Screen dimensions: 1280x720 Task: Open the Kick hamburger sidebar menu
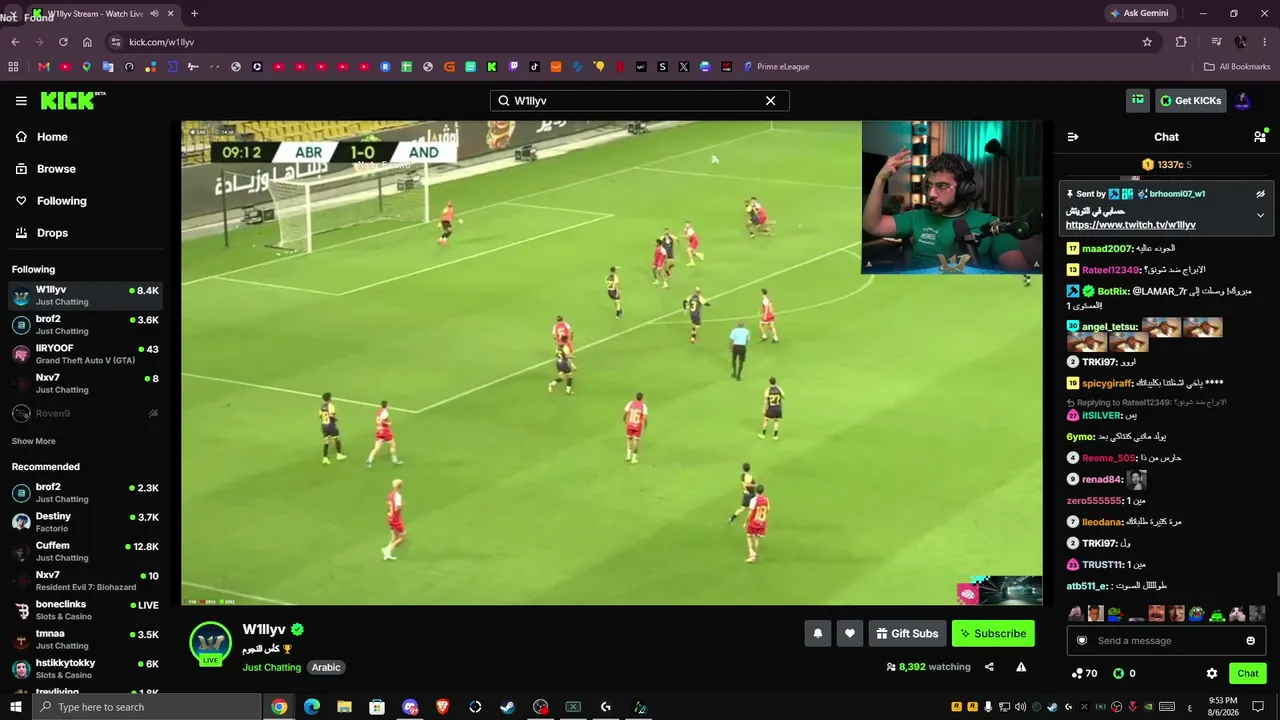point(21,101)
